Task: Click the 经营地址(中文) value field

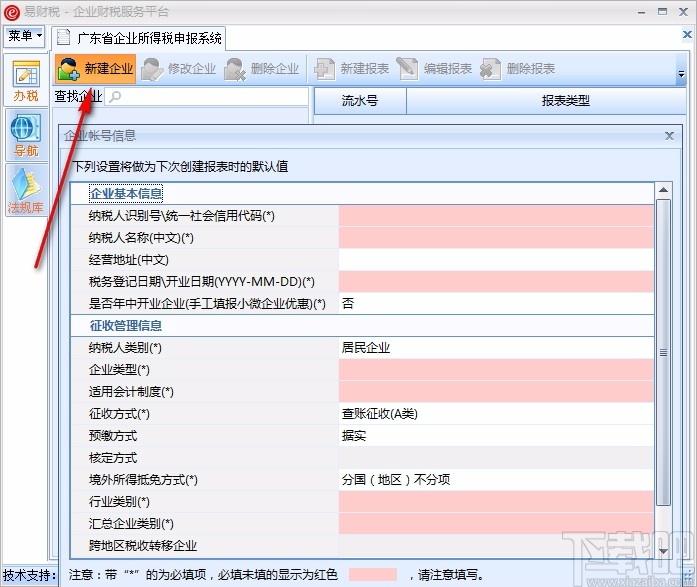Action: pyautogui.click(x=496, y=260)
